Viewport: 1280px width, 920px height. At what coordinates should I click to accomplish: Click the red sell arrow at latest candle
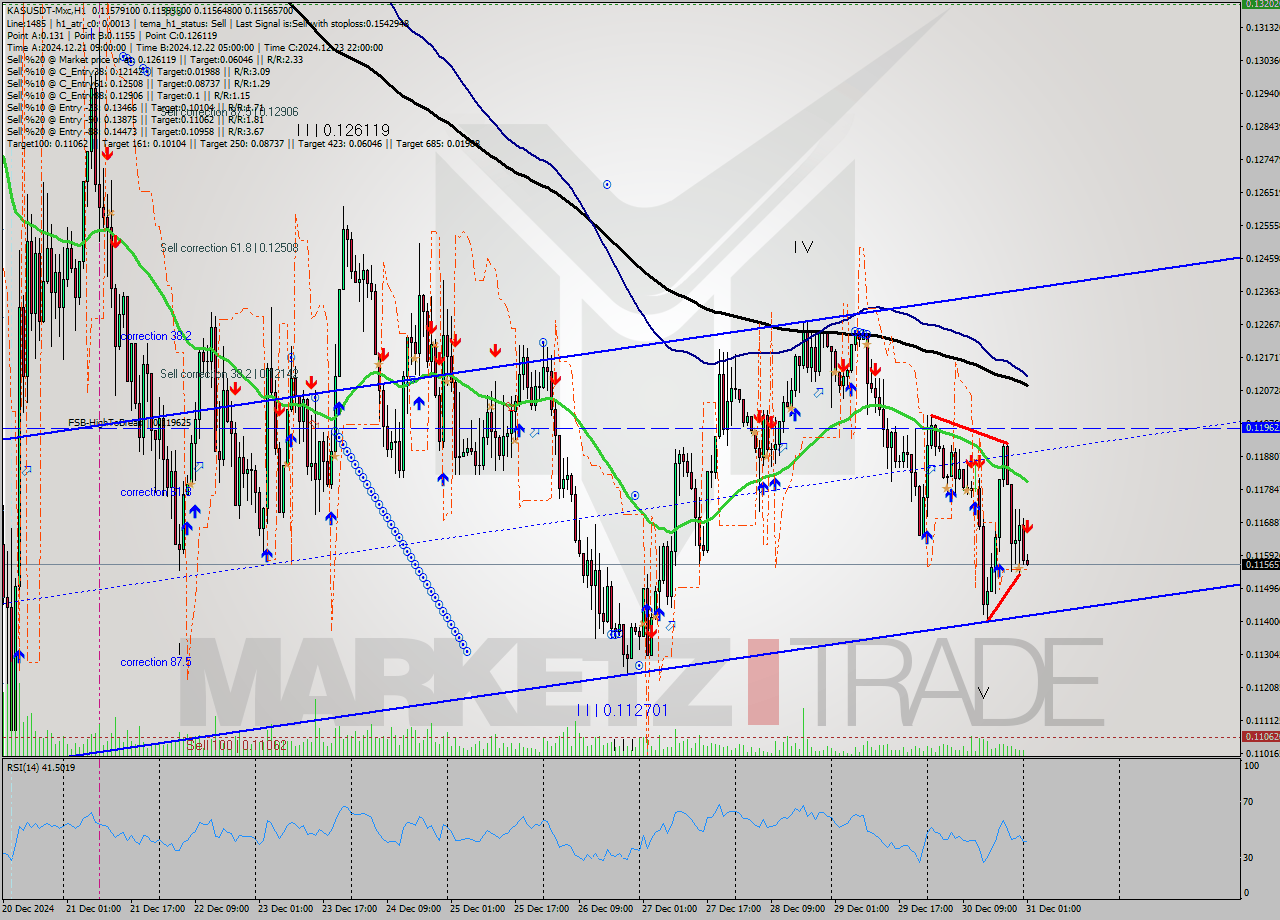(x=1027, y=526)
